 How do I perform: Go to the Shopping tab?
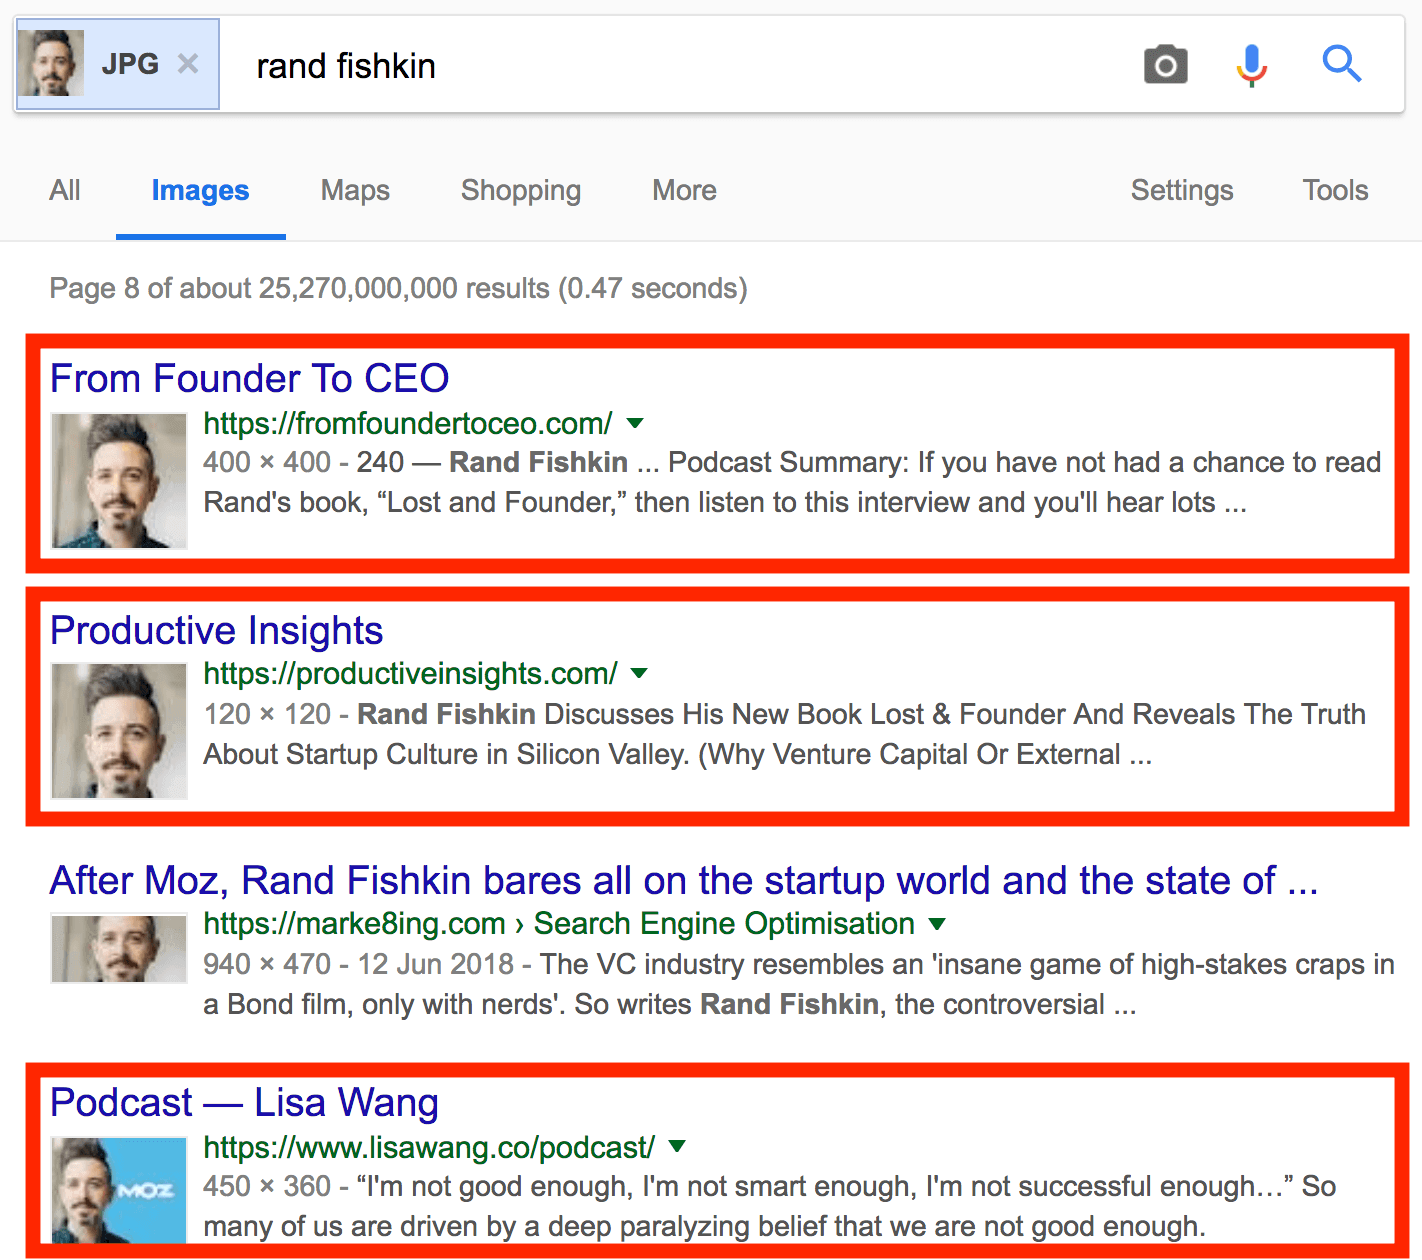tap(521, 190)
